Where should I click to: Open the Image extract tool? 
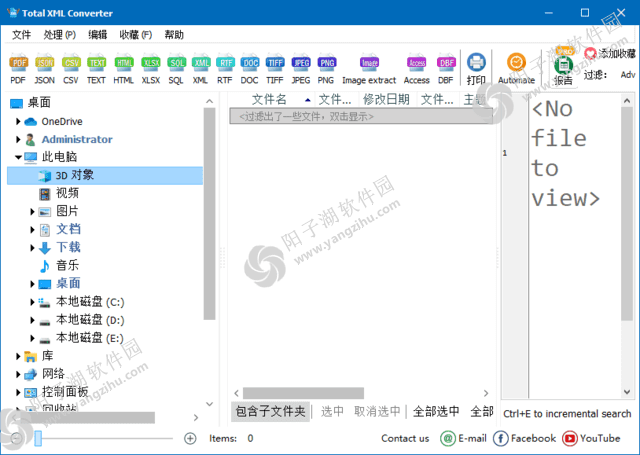pyautogui.click(x=369, y=69)
